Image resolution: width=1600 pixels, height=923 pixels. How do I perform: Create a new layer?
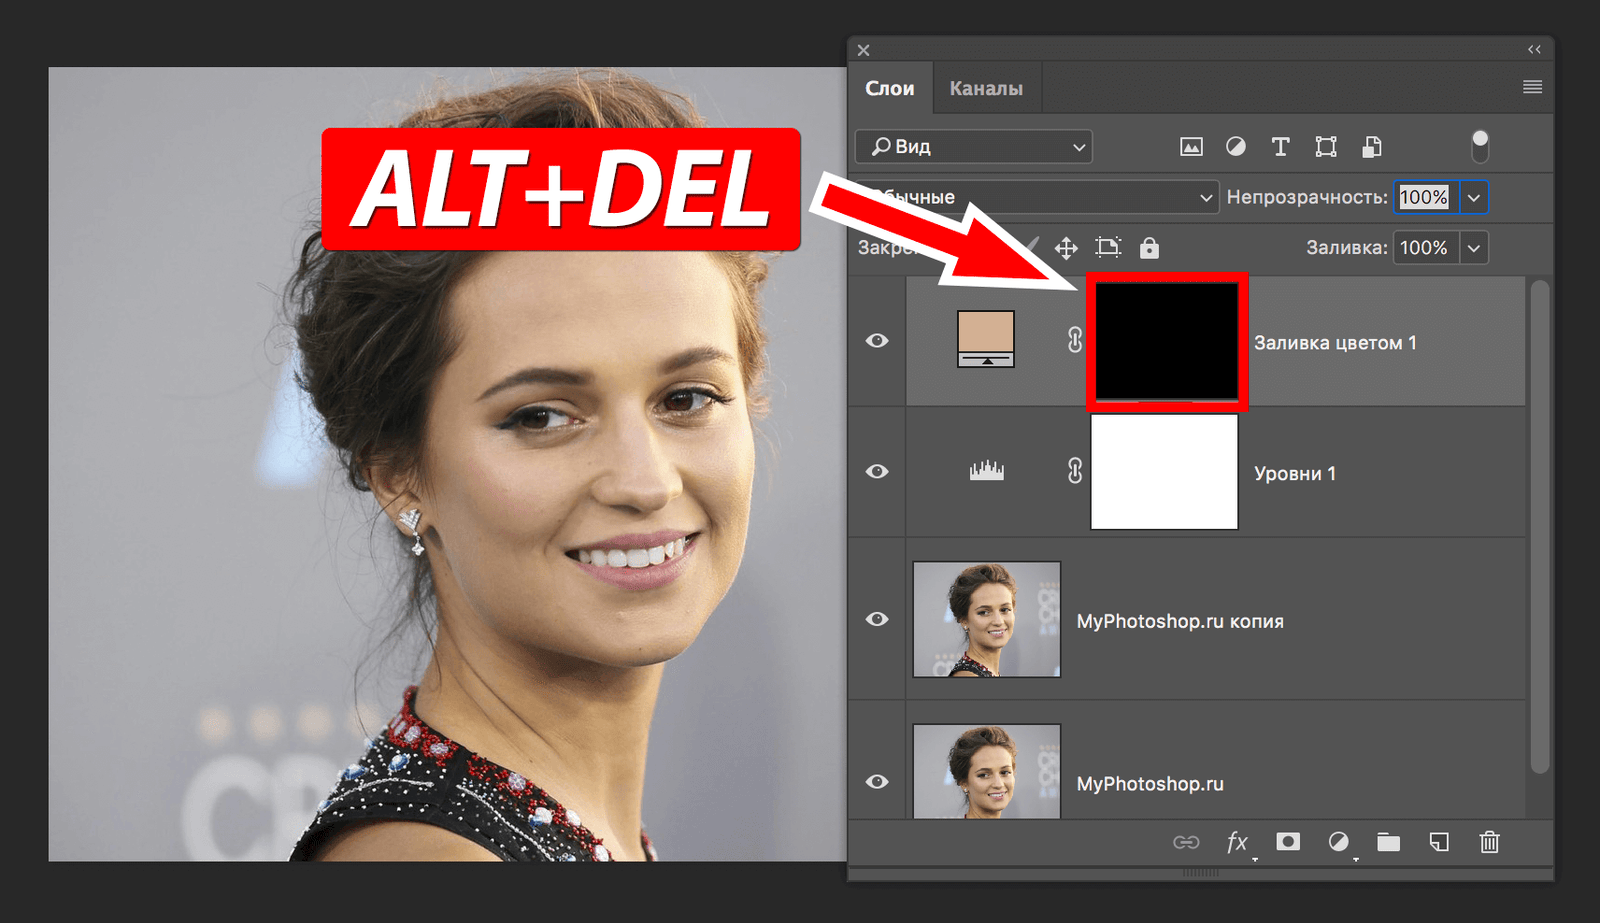pyautogui.click(x=1440, y=843)
